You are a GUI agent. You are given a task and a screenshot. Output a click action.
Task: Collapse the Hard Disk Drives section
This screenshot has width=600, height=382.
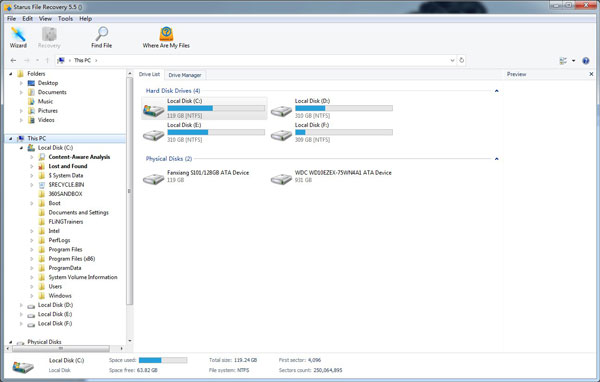[497, 91]
